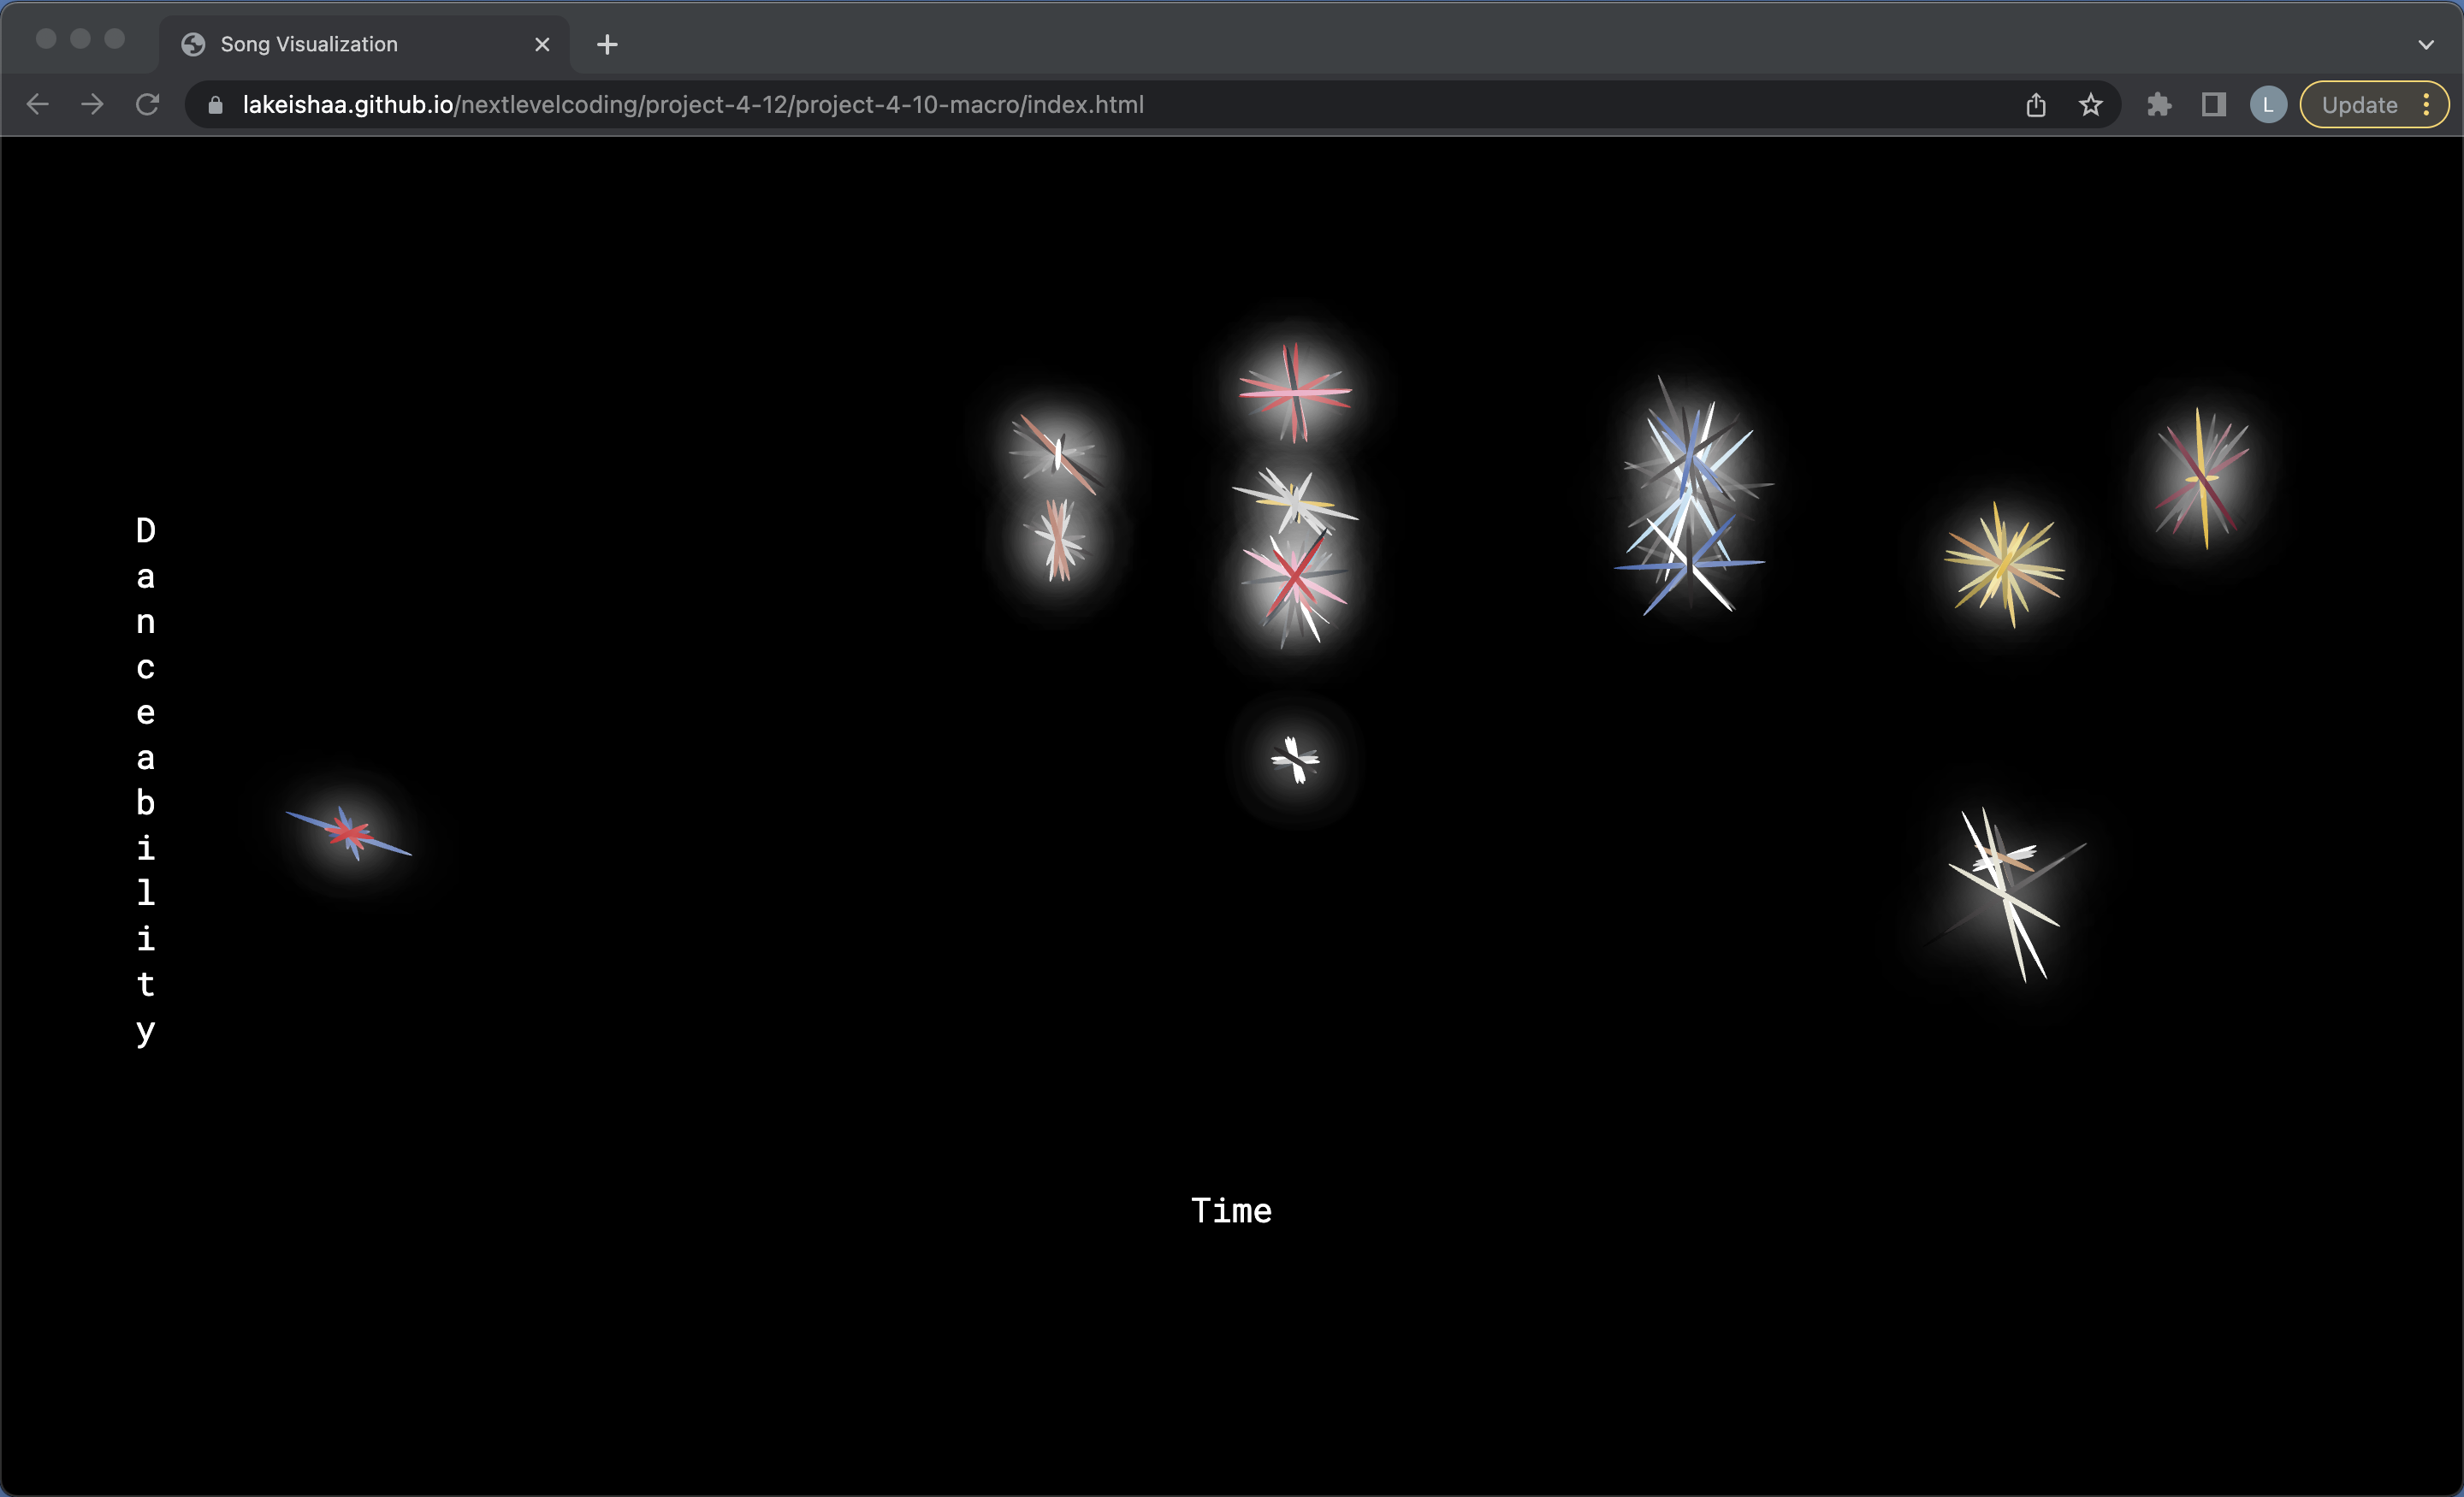Click the browser forward arrow
Screen dimensions: 2464x1497
(92, 105)
